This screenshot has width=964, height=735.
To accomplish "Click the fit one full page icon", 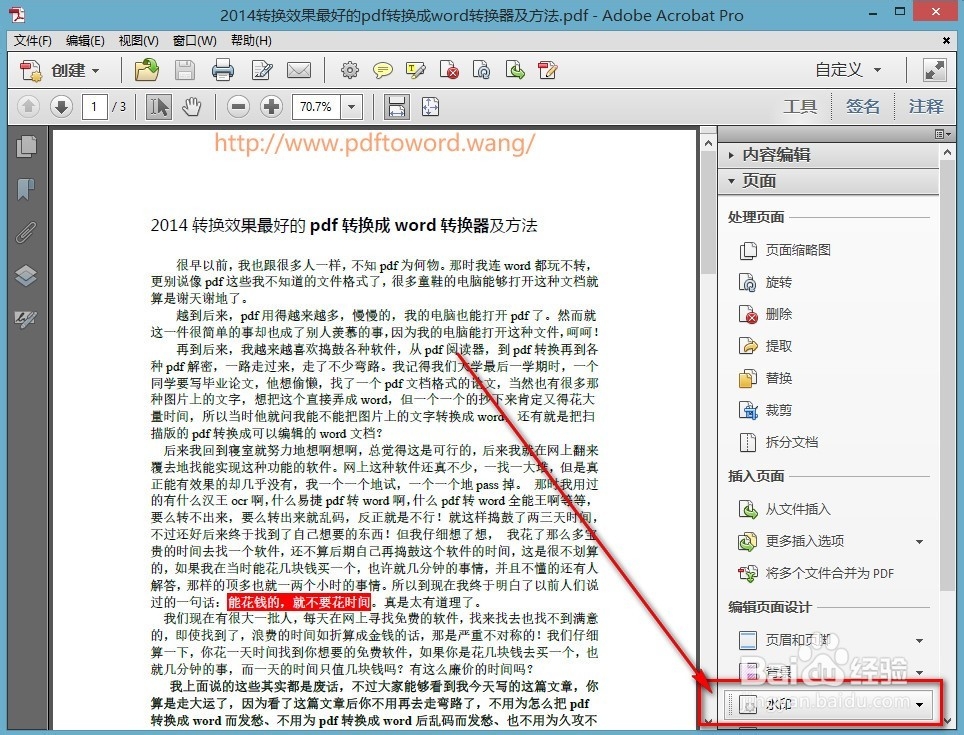I will [x=430, y=107].
